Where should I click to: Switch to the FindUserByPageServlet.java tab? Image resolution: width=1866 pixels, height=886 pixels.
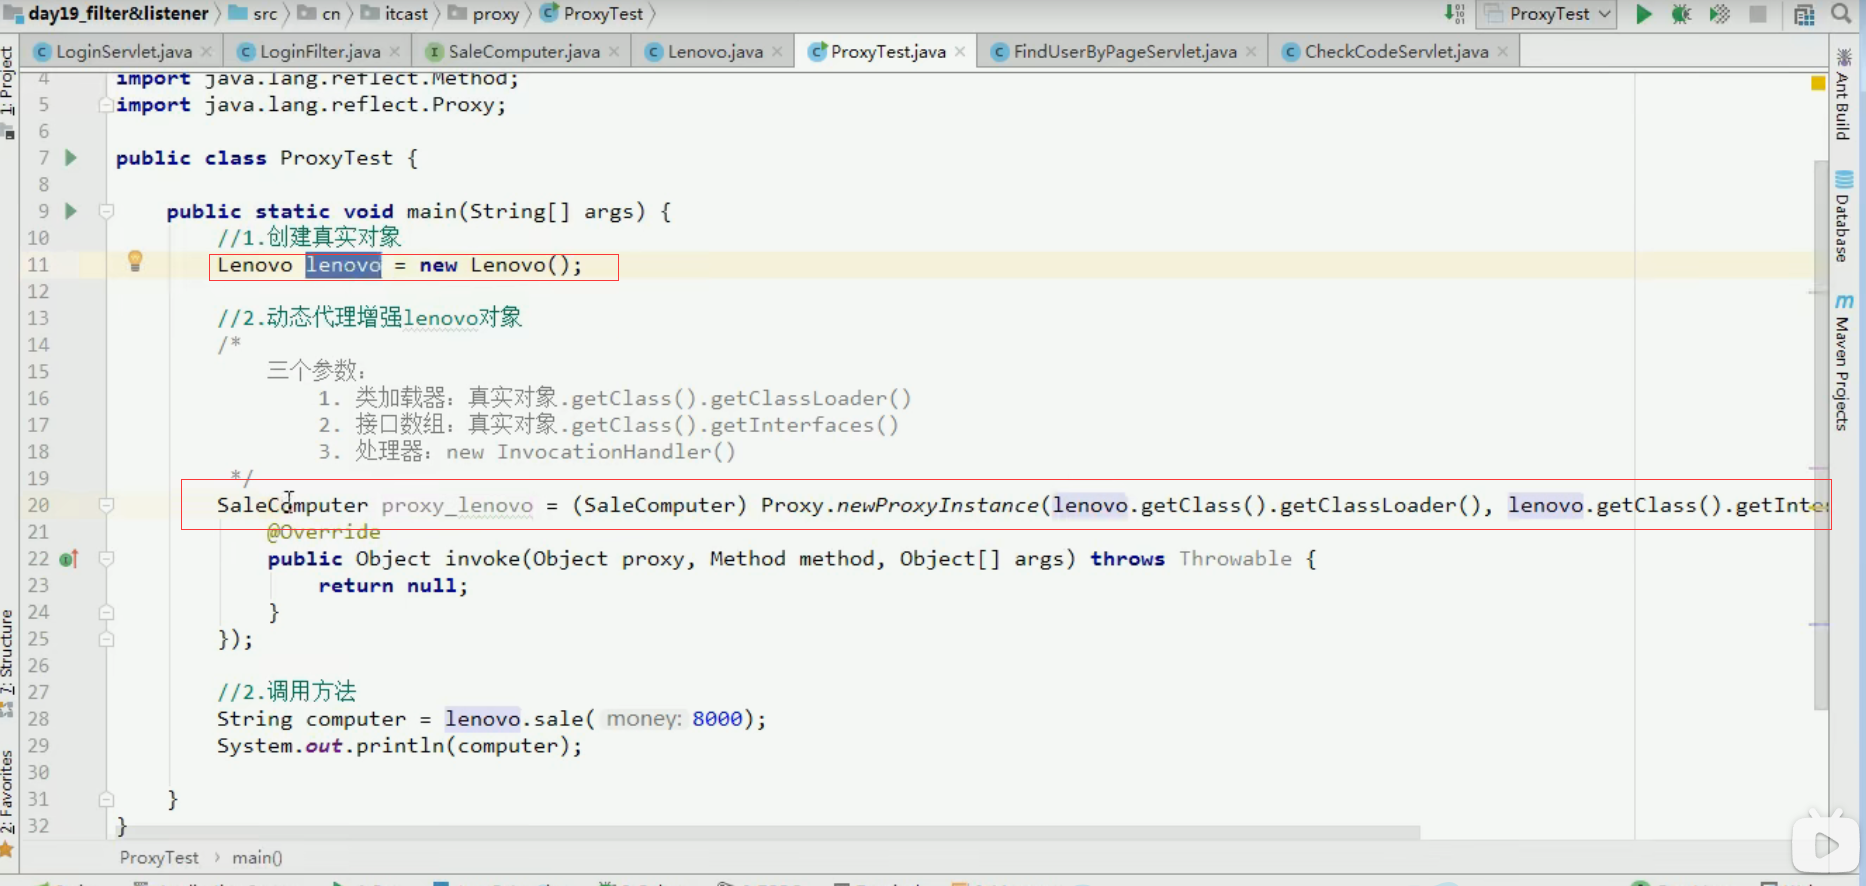pyautogui.click(x=1123, y=52)
